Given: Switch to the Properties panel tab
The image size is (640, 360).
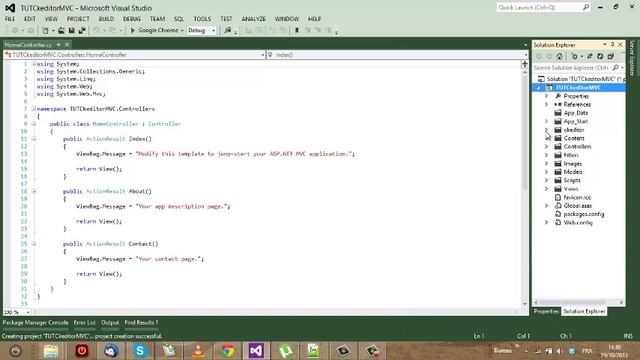Looking at the screenshot, I should click(546, 311).
